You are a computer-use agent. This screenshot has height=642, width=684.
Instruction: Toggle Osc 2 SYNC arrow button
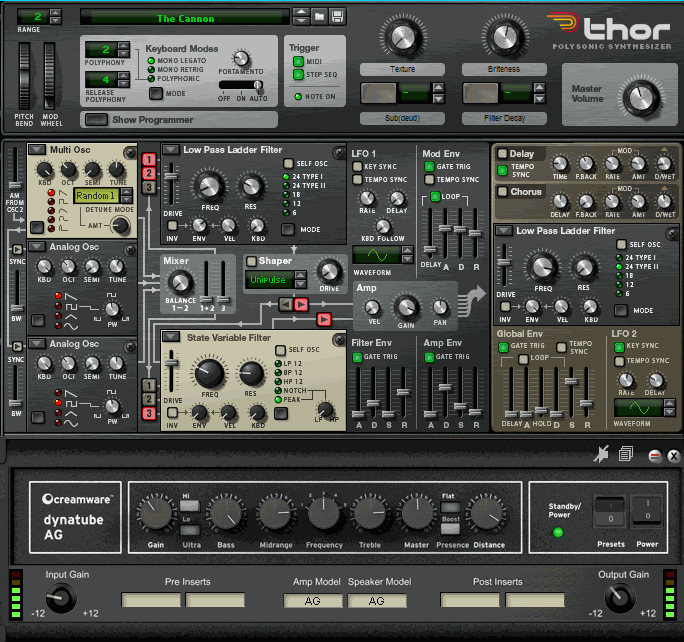click(17, 249)
